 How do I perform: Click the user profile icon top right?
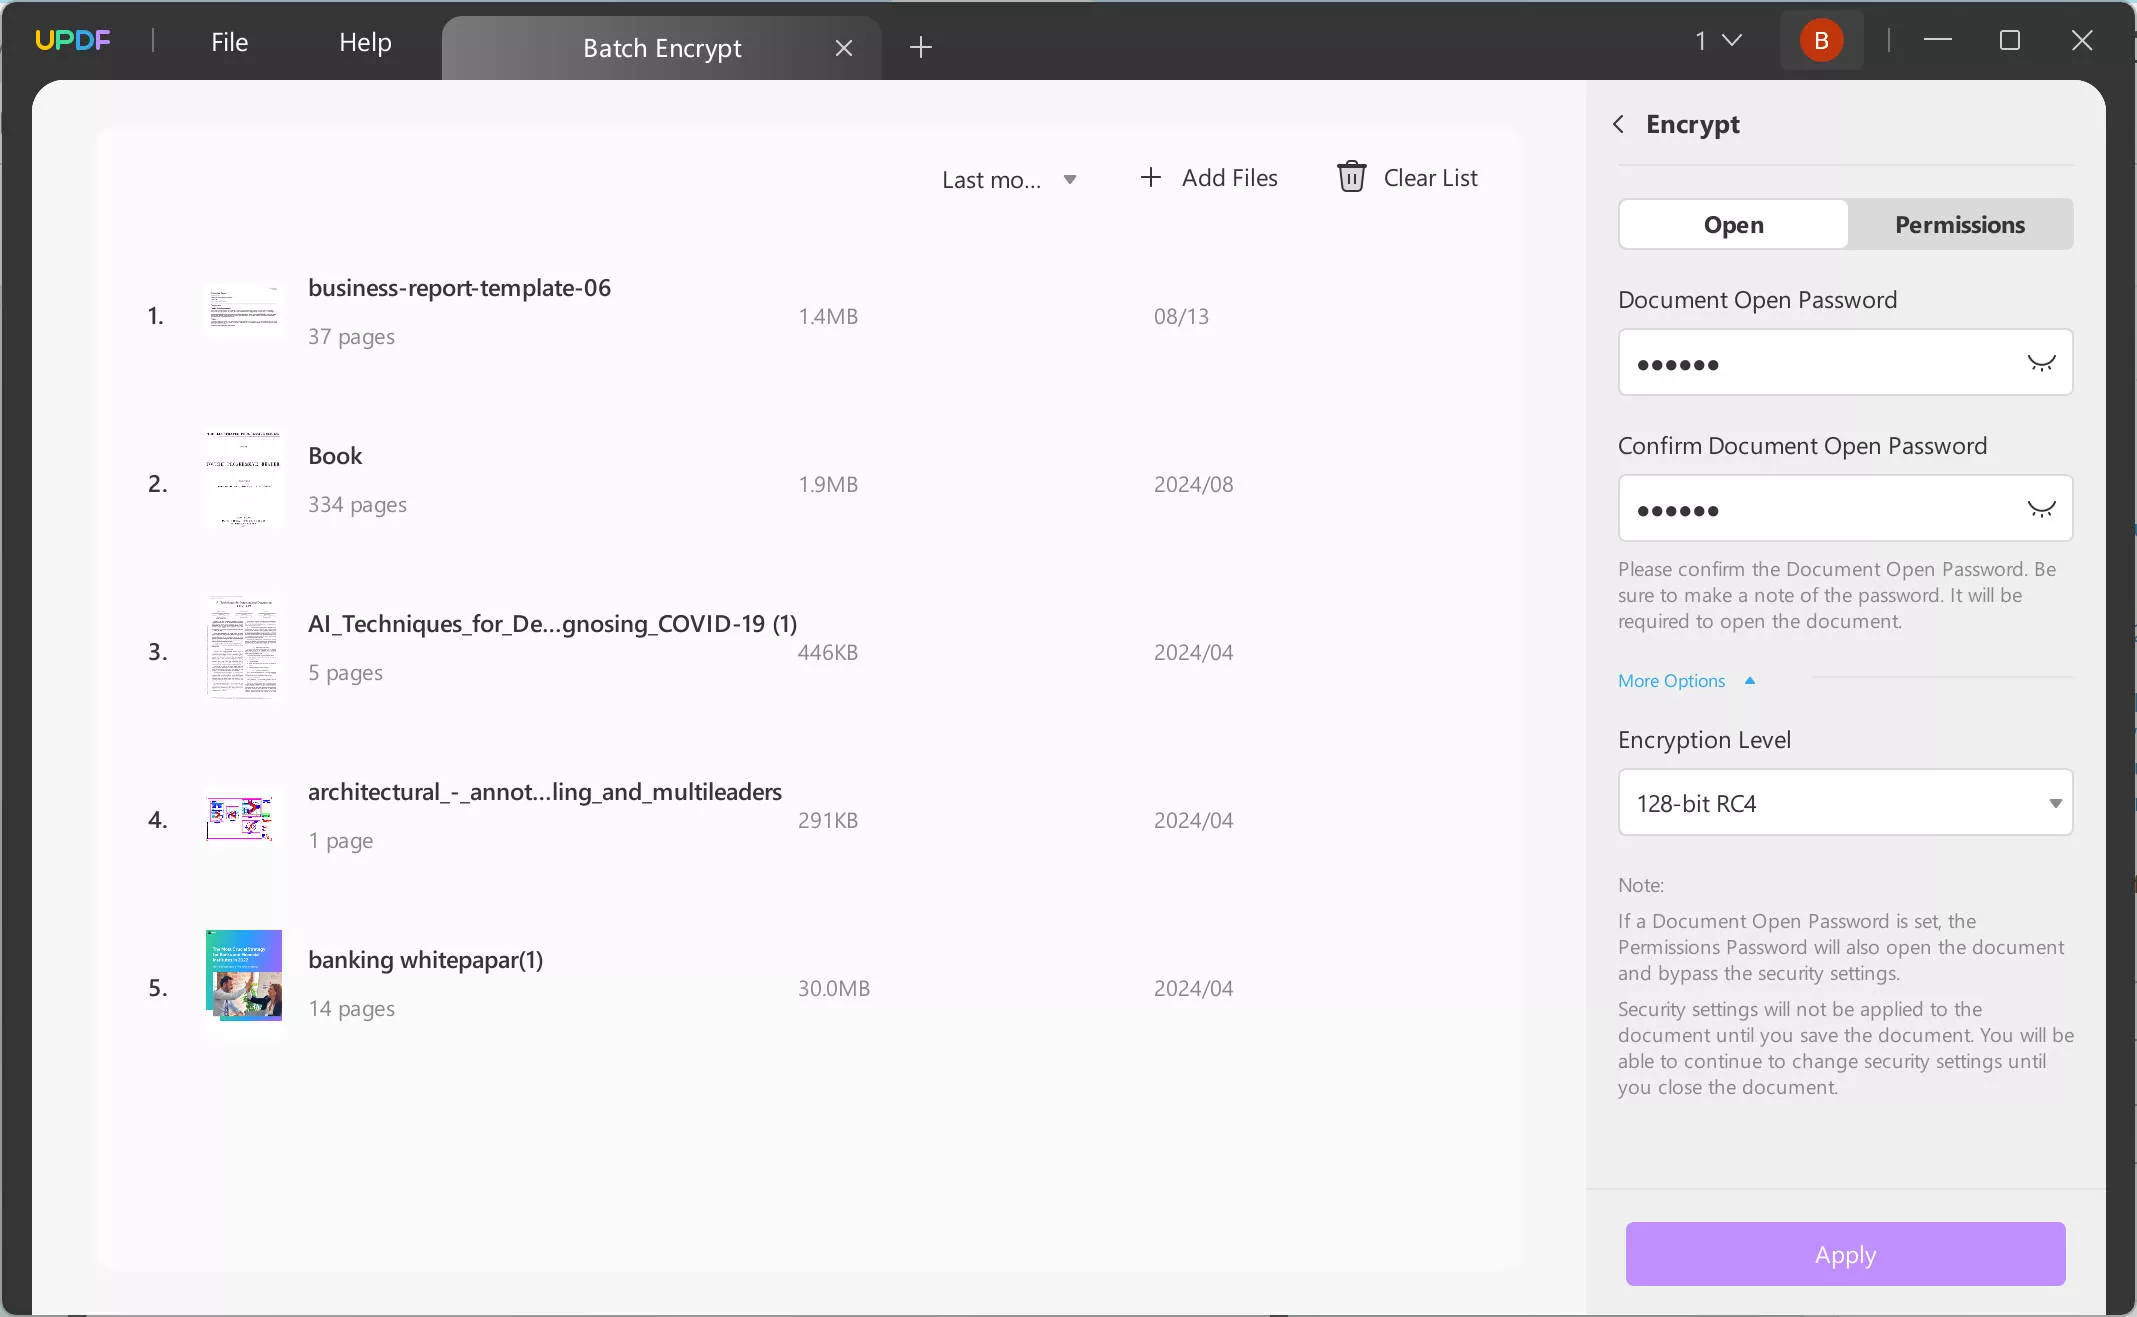pyautogui.click(x=1821, y=40)
